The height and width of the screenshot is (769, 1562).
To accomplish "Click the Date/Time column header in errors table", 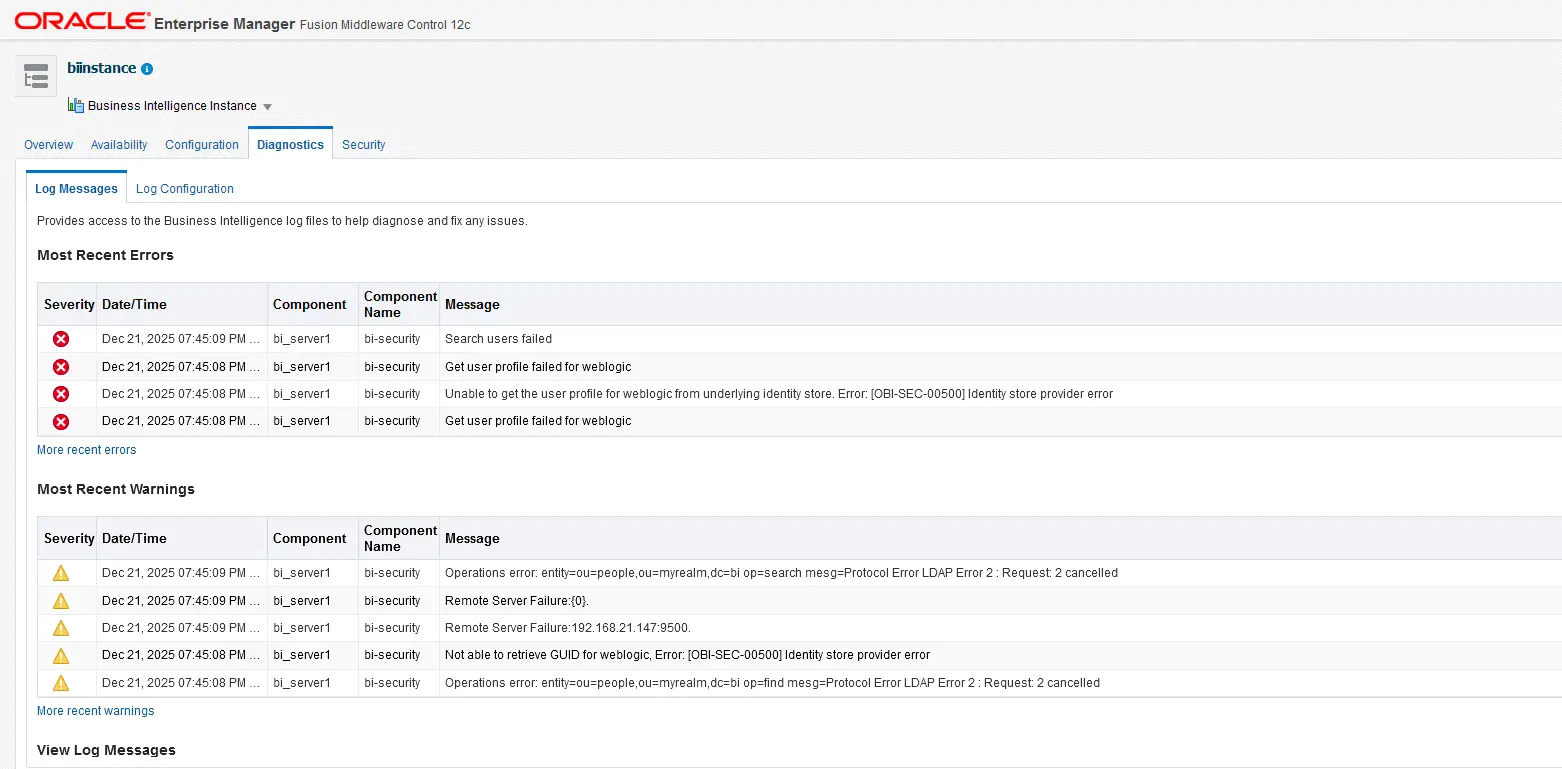I will tap(135, 304).
